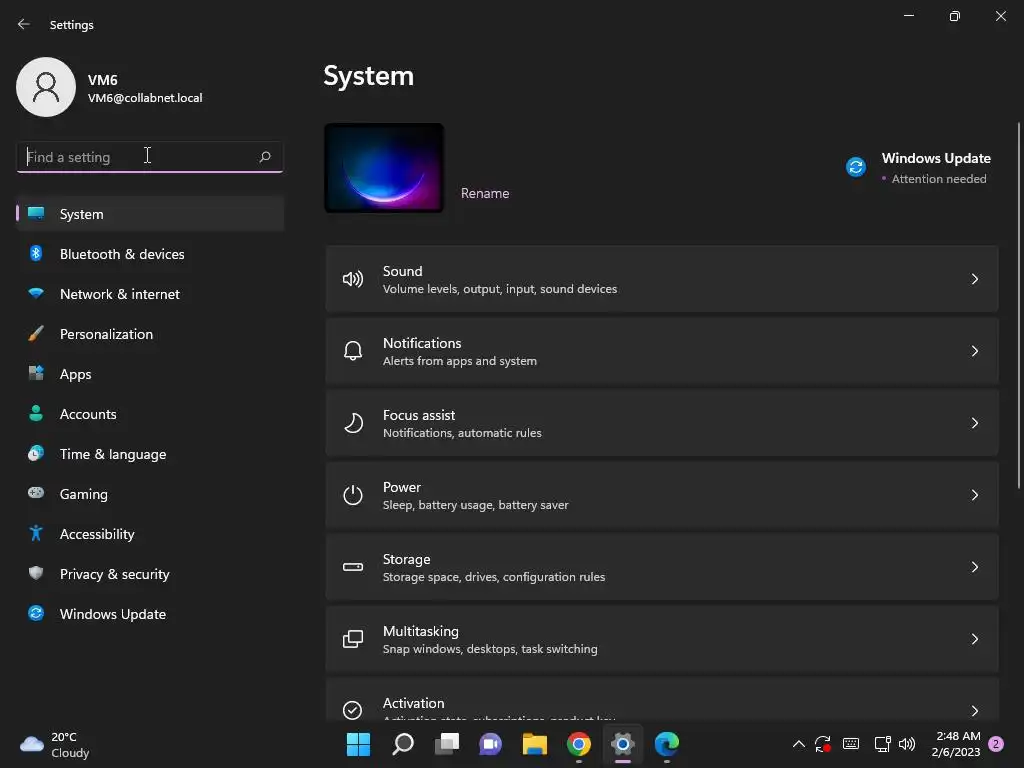The width and height of the screenshot is (1024, 768).
Task: Open Accounts settings
Action: coord(150,414)
